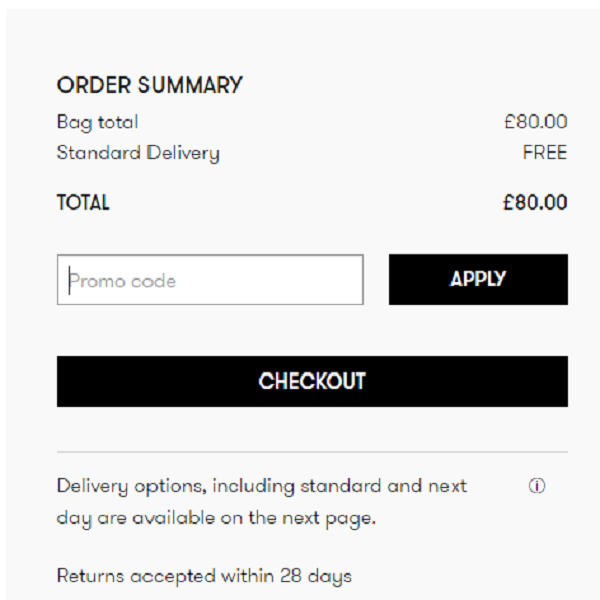Image resolution: width=600 pixels, height=600 pixels.
Task: Click the word 'Delivery' in Standard Delivery
Action: pos(183,153)
